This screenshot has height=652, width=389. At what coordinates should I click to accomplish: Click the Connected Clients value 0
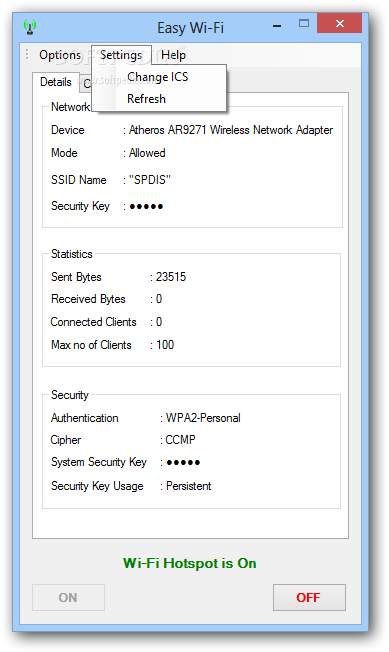click(159, 322)
